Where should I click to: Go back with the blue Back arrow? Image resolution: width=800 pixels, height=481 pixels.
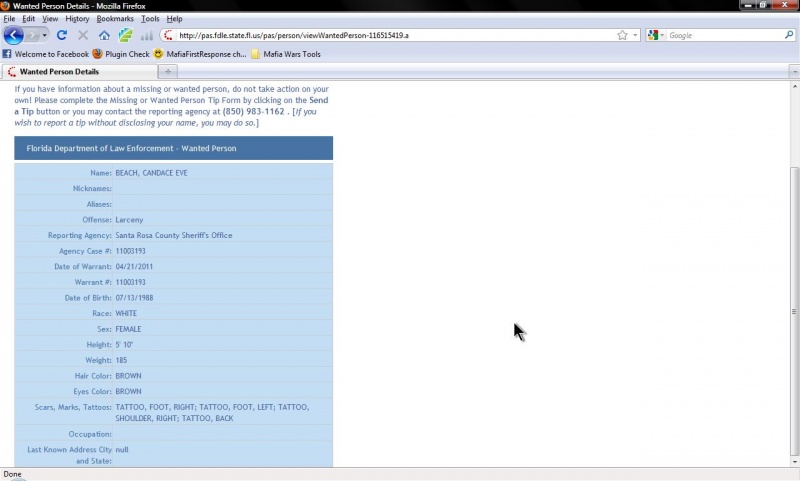tap(13, 35)
